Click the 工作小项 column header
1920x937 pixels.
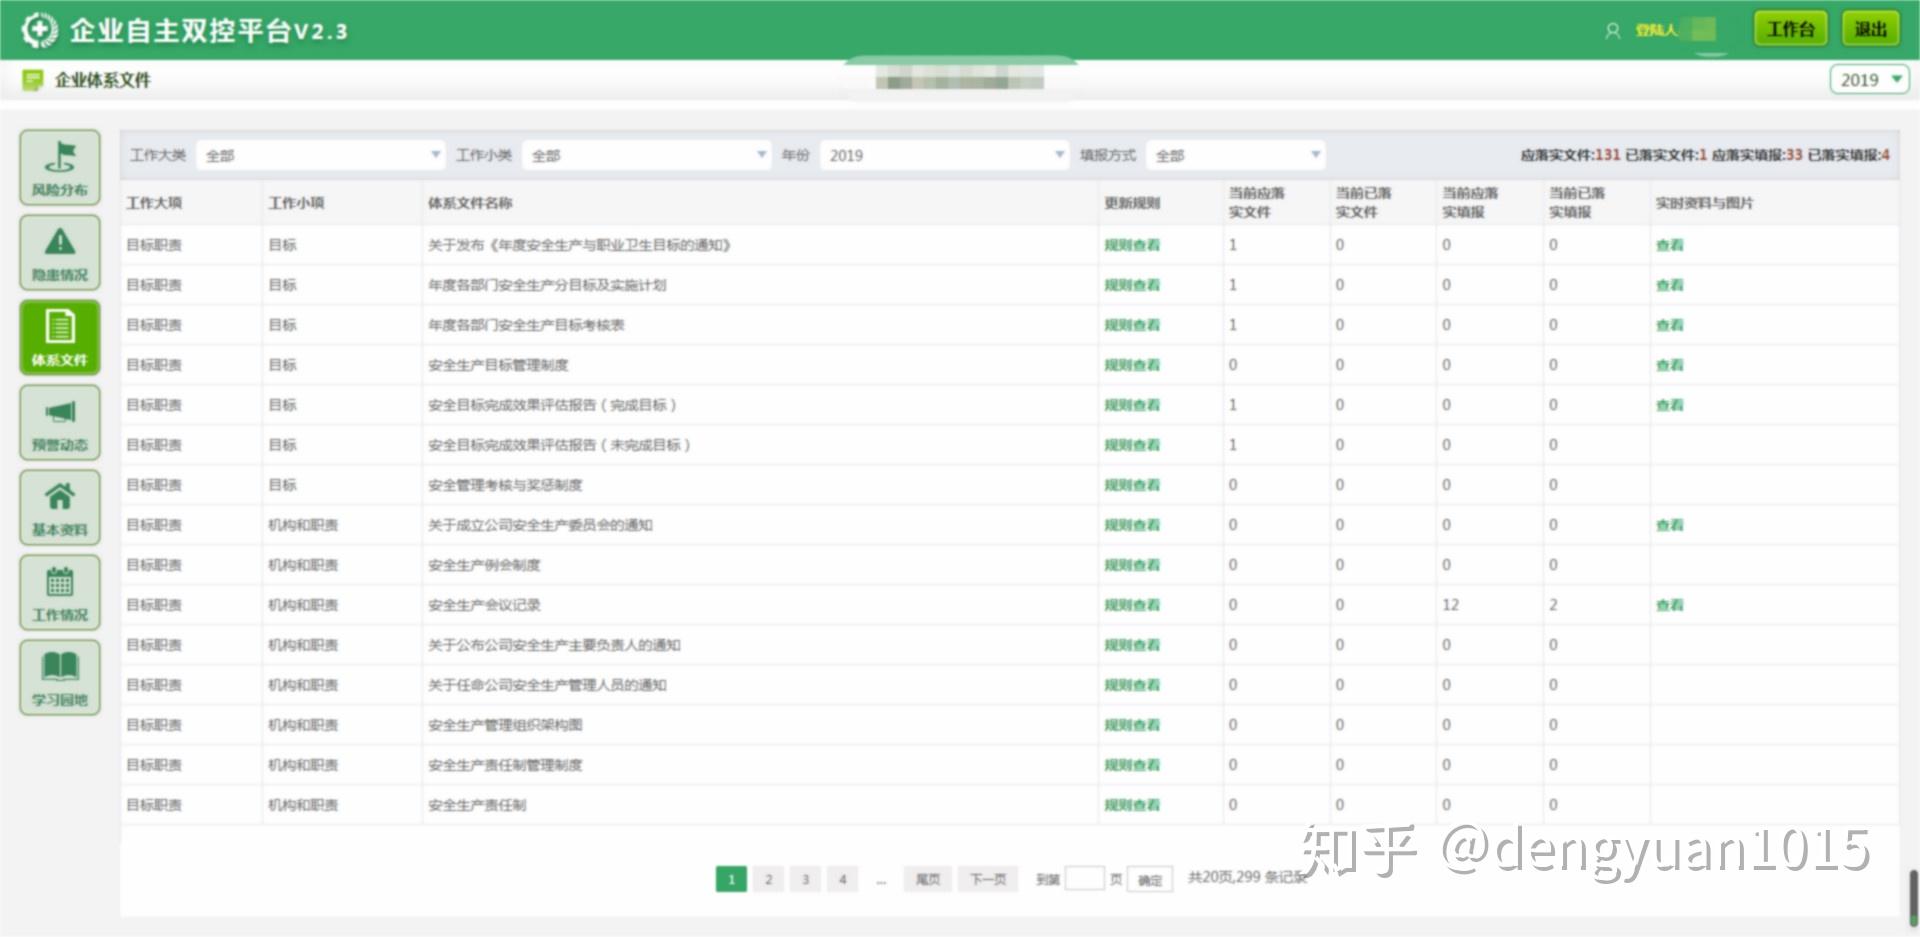pos(296,203)
